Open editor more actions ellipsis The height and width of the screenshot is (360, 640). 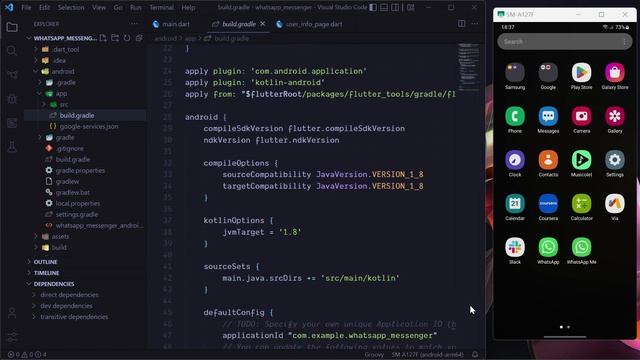click(x=474, y=24)
